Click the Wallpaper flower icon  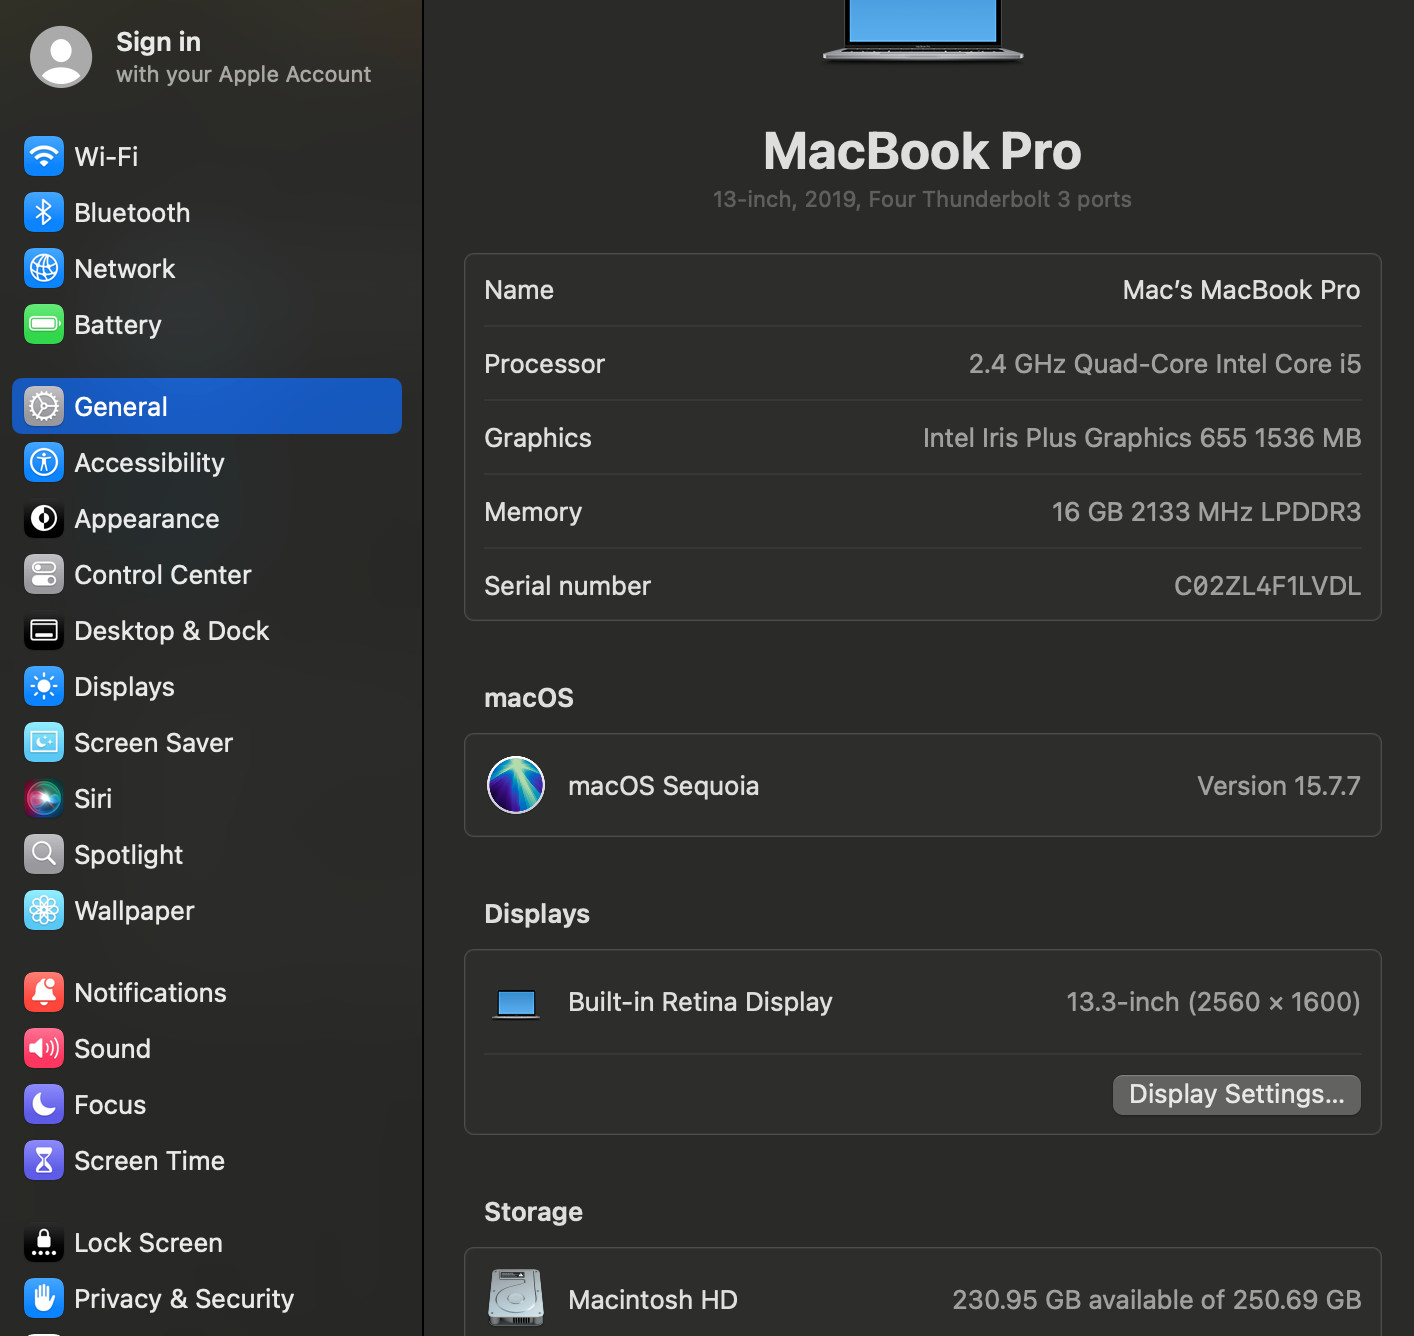tap(44, 910)
